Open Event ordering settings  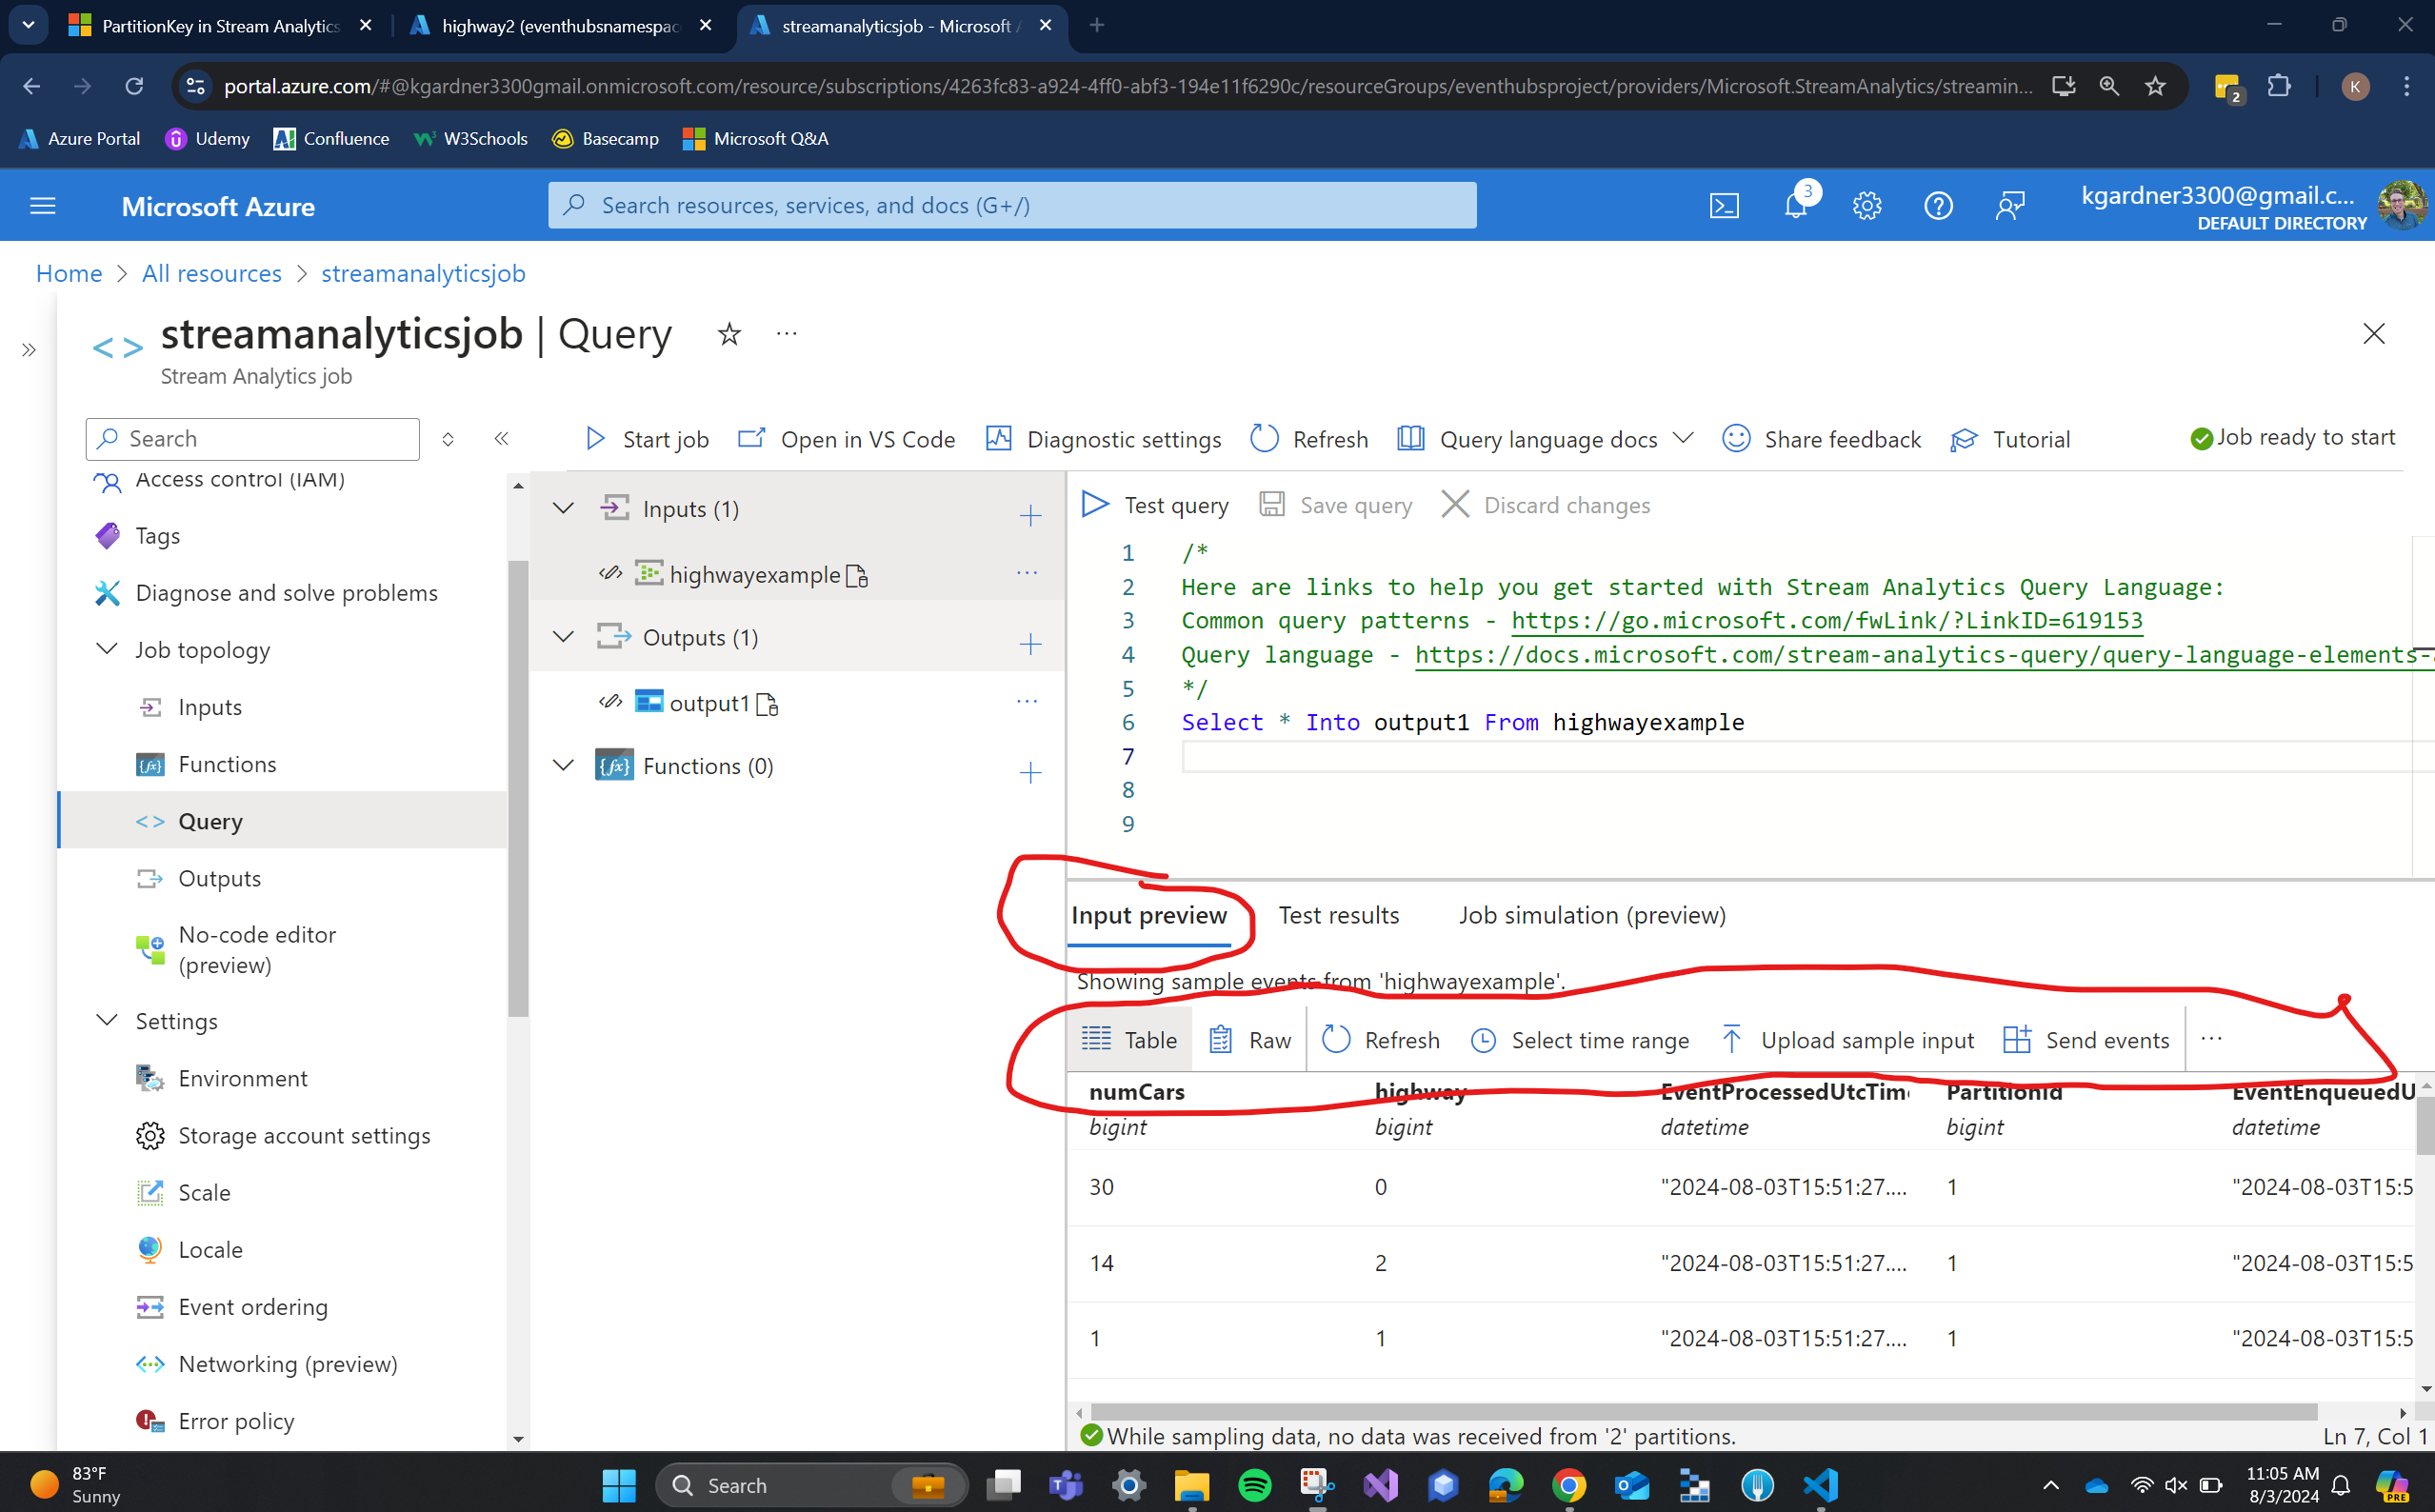click(x=253, y=1306)
